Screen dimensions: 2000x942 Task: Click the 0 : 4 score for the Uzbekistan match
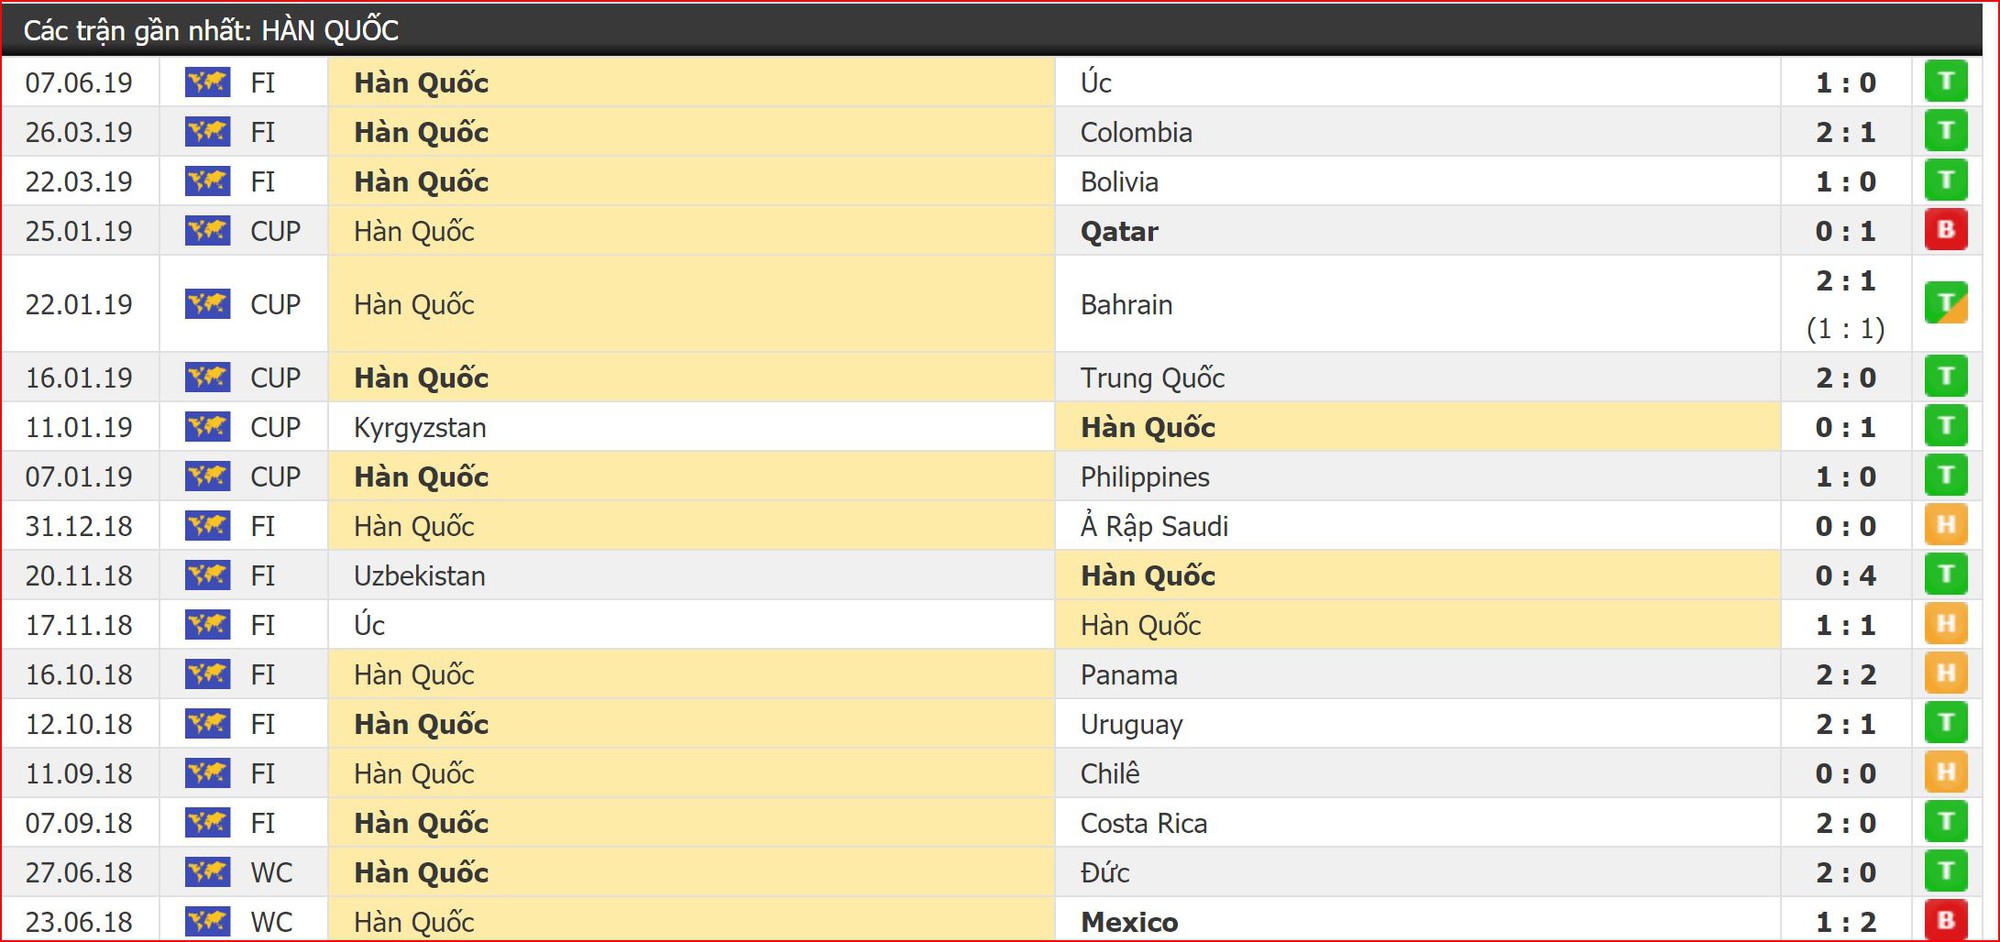(x=1846, y=576)
